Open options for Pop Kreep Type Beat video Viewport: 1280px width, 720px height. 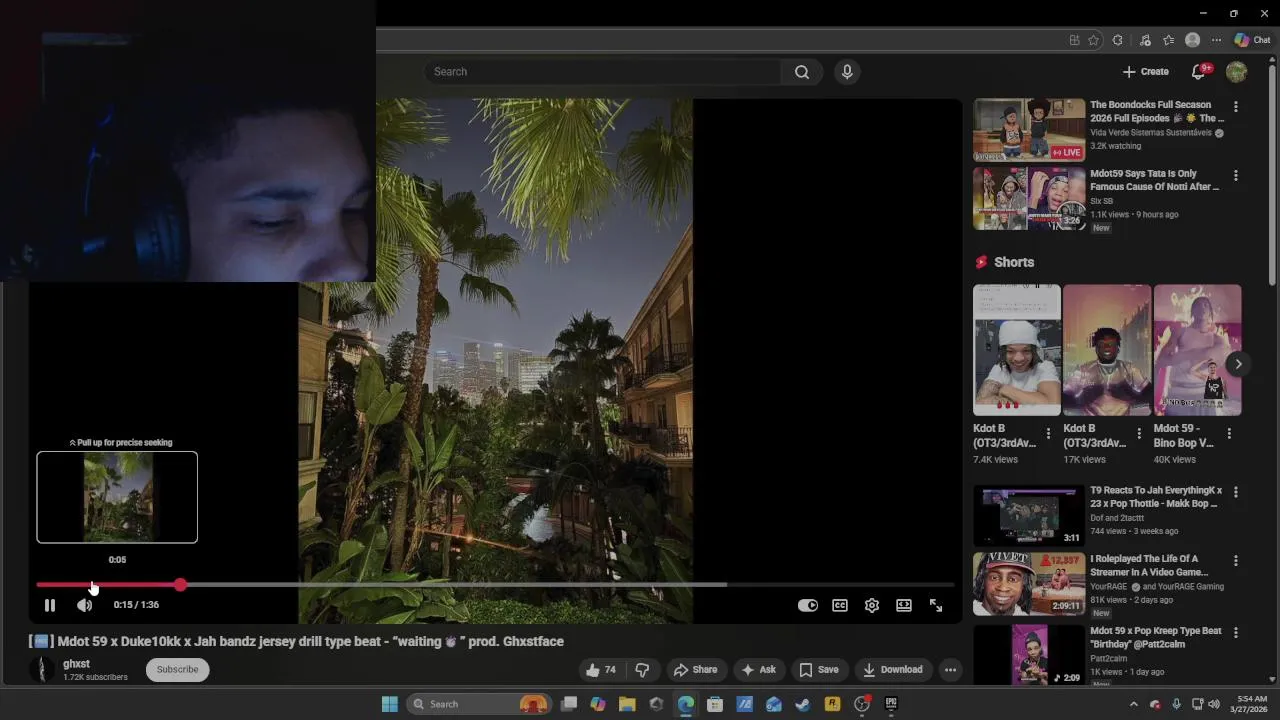1236,633
